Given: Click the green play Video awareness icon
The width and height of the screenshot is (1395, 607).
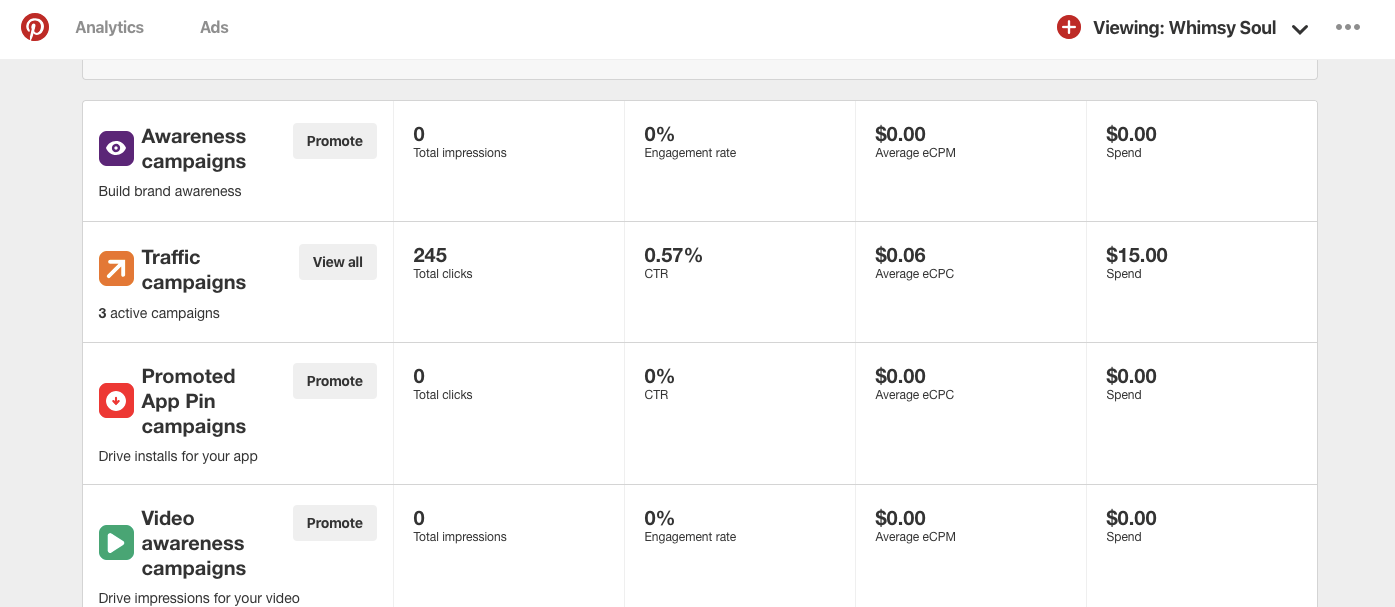Looking at the screenshot, I should coord(116,543).
